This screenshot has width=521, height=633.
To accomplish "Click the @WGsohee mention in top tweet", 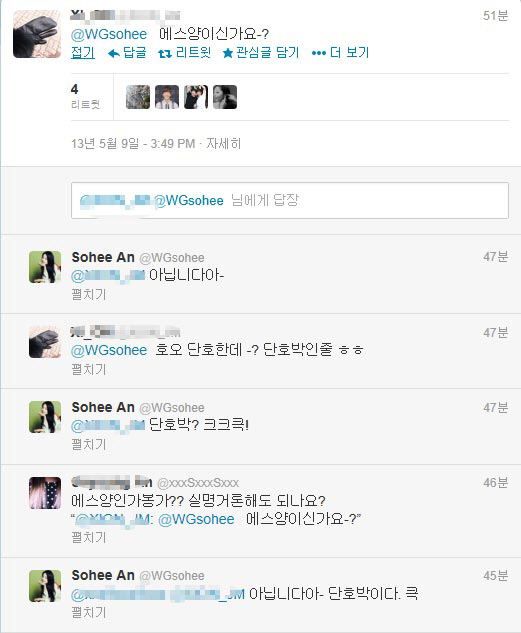I will pos(109,34).
